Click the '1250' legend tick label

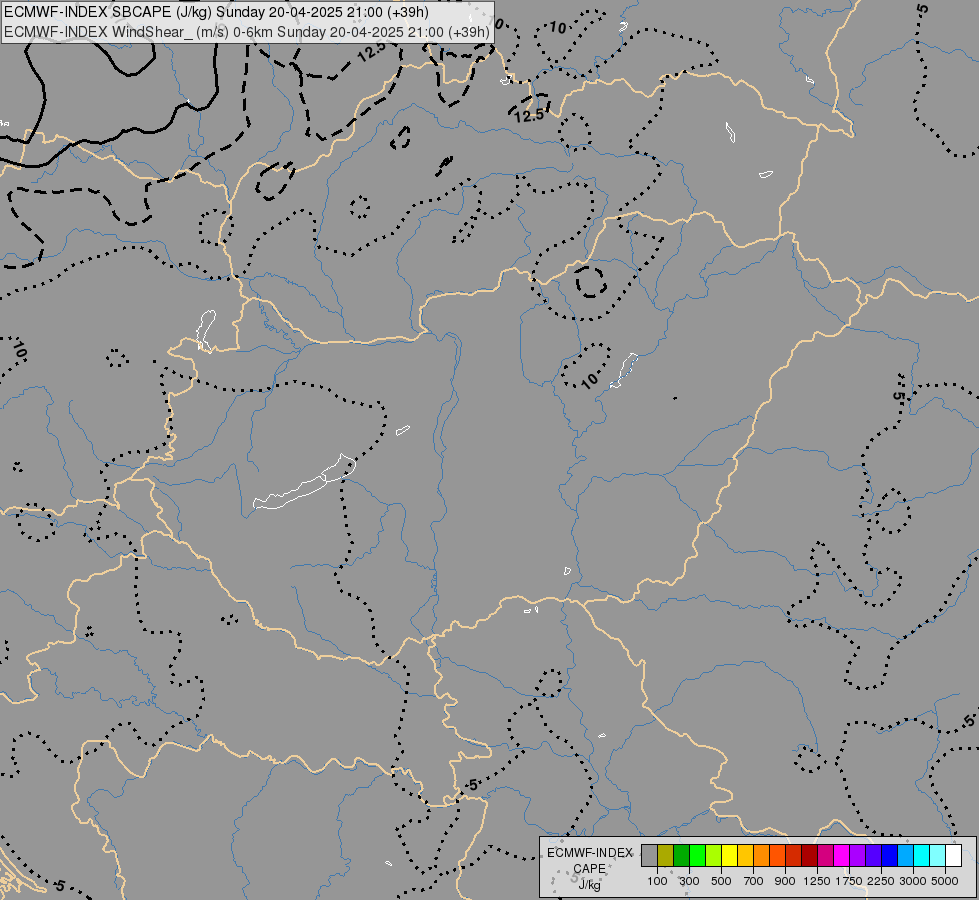pyautogui.click(x=817, y=881)
